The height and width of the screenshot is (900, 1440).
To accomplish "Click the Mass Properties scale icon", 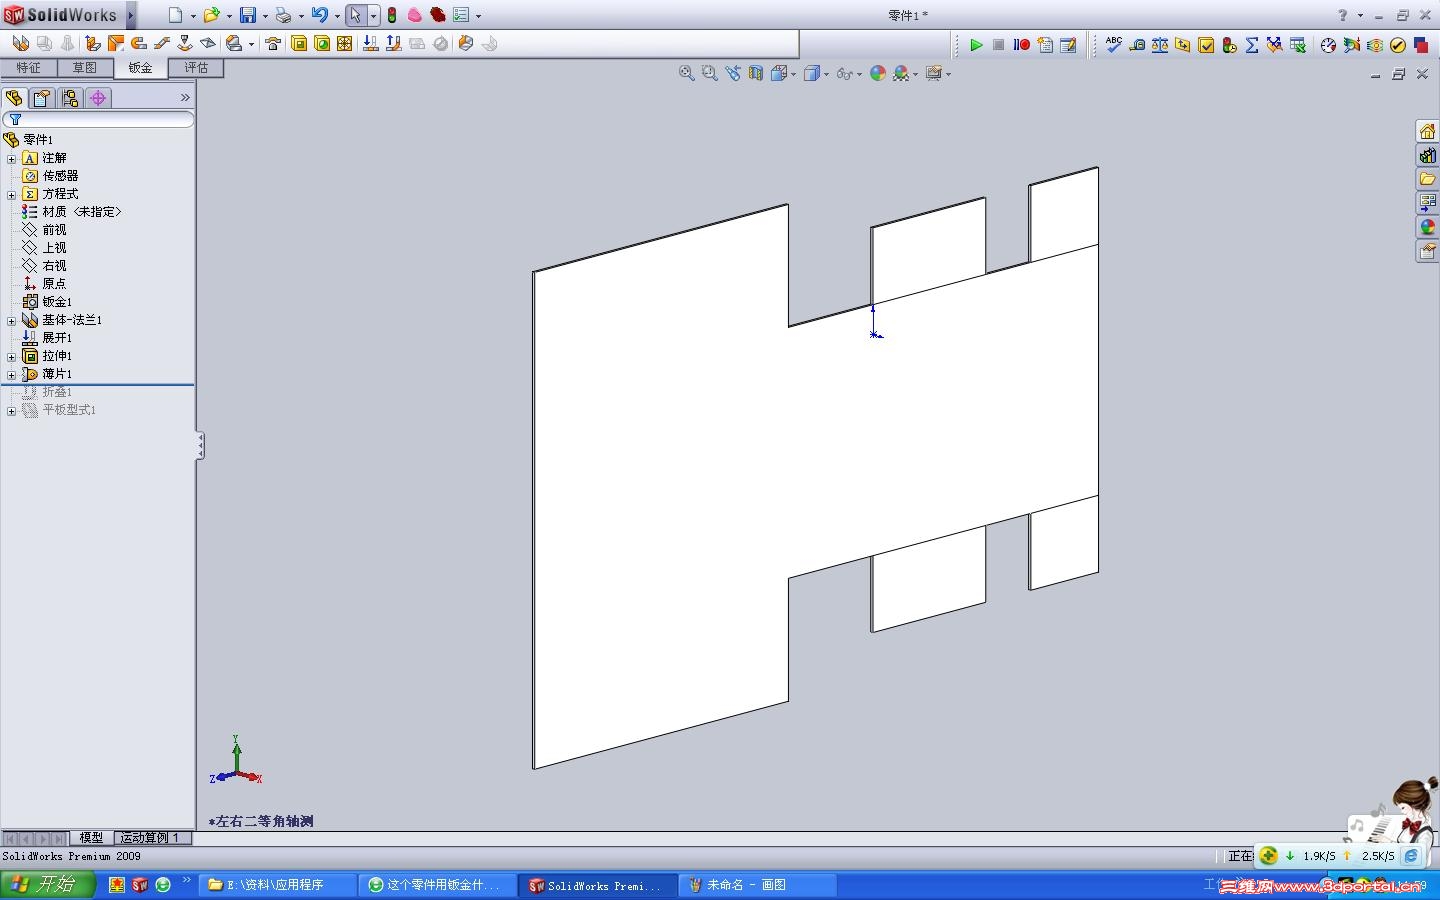I will click(x=1160, y=45).
